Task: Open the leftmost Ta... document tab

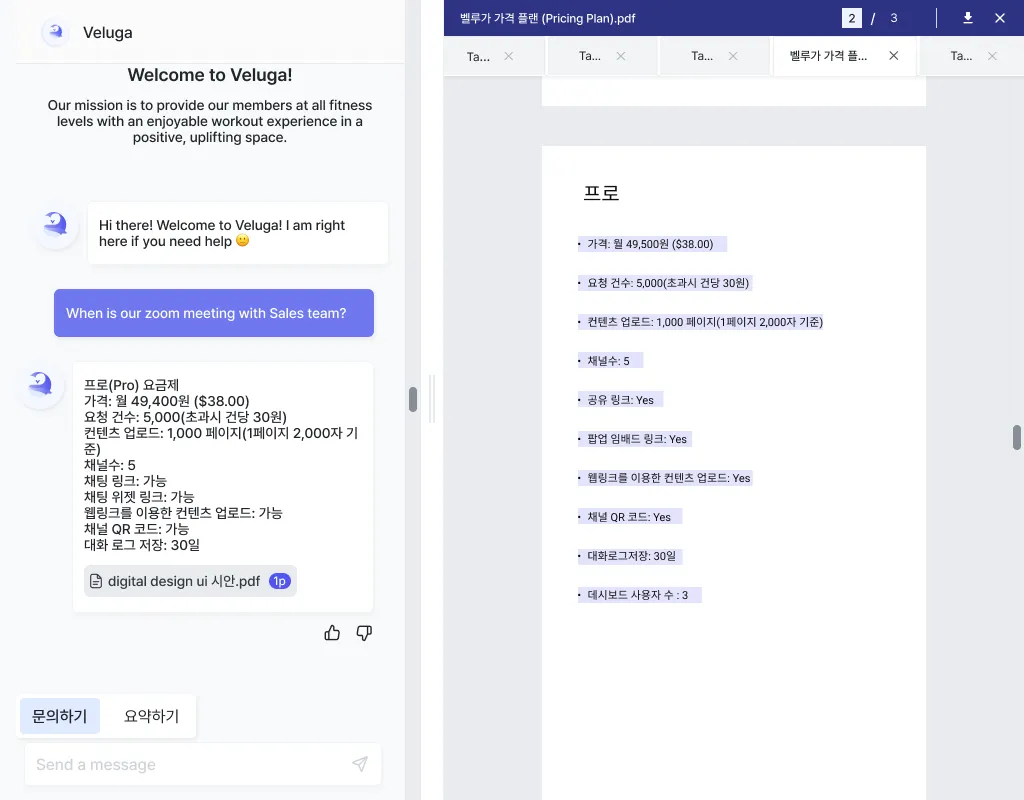Action: 479,56
